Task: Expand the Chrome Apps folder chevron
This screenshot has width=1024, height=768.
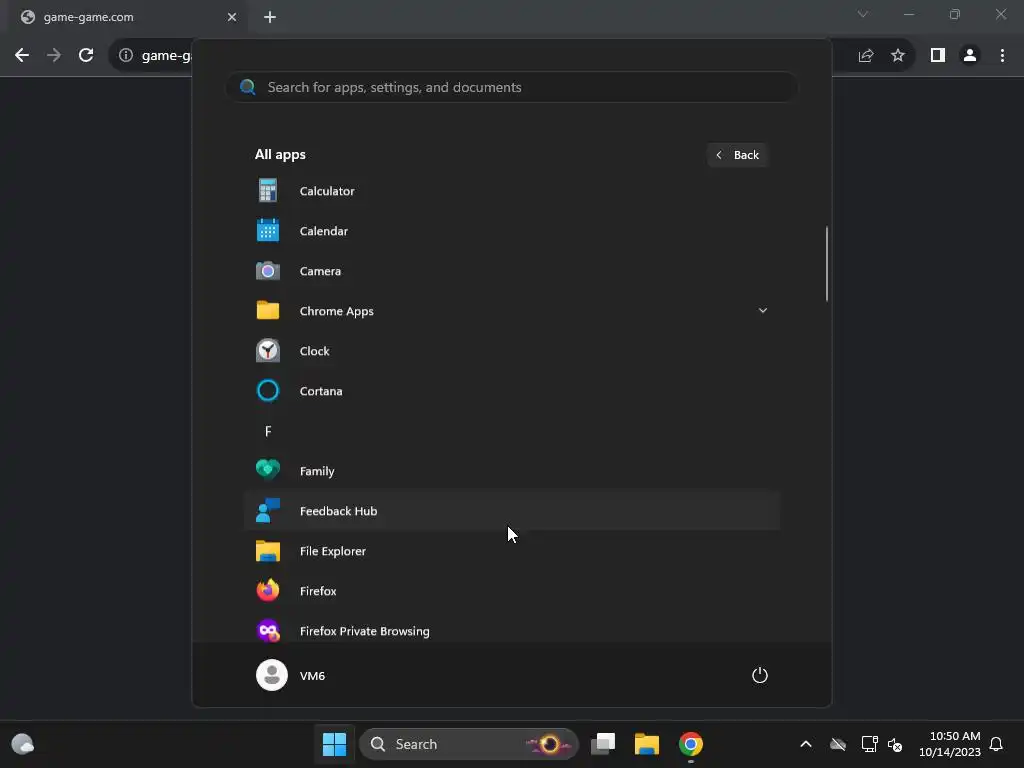Action: point(762,311)
